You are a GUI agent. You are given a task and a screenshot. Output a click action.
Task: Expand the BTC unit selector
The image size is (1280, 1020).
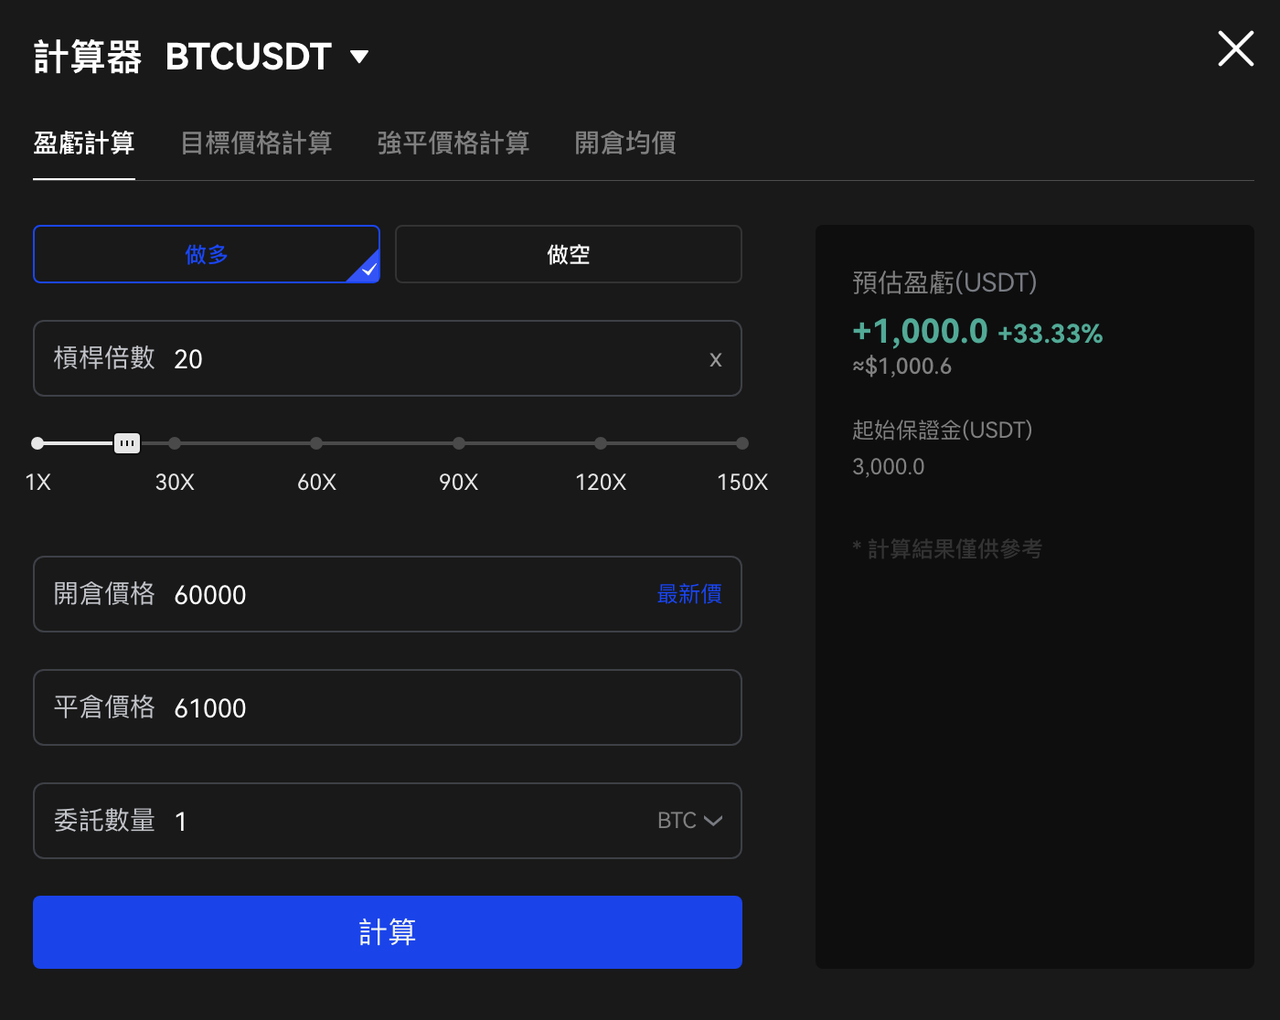pos(690,821)
